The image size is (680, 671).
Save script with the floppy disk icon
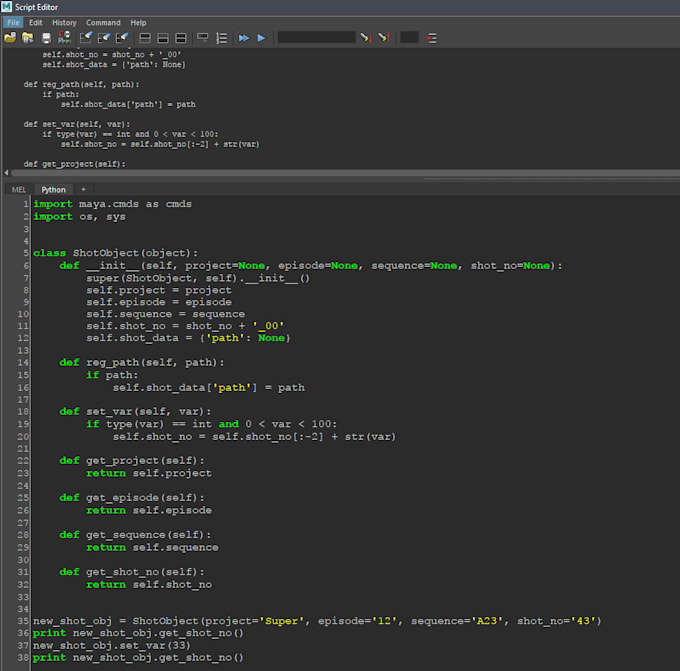[x=46, y=38]
